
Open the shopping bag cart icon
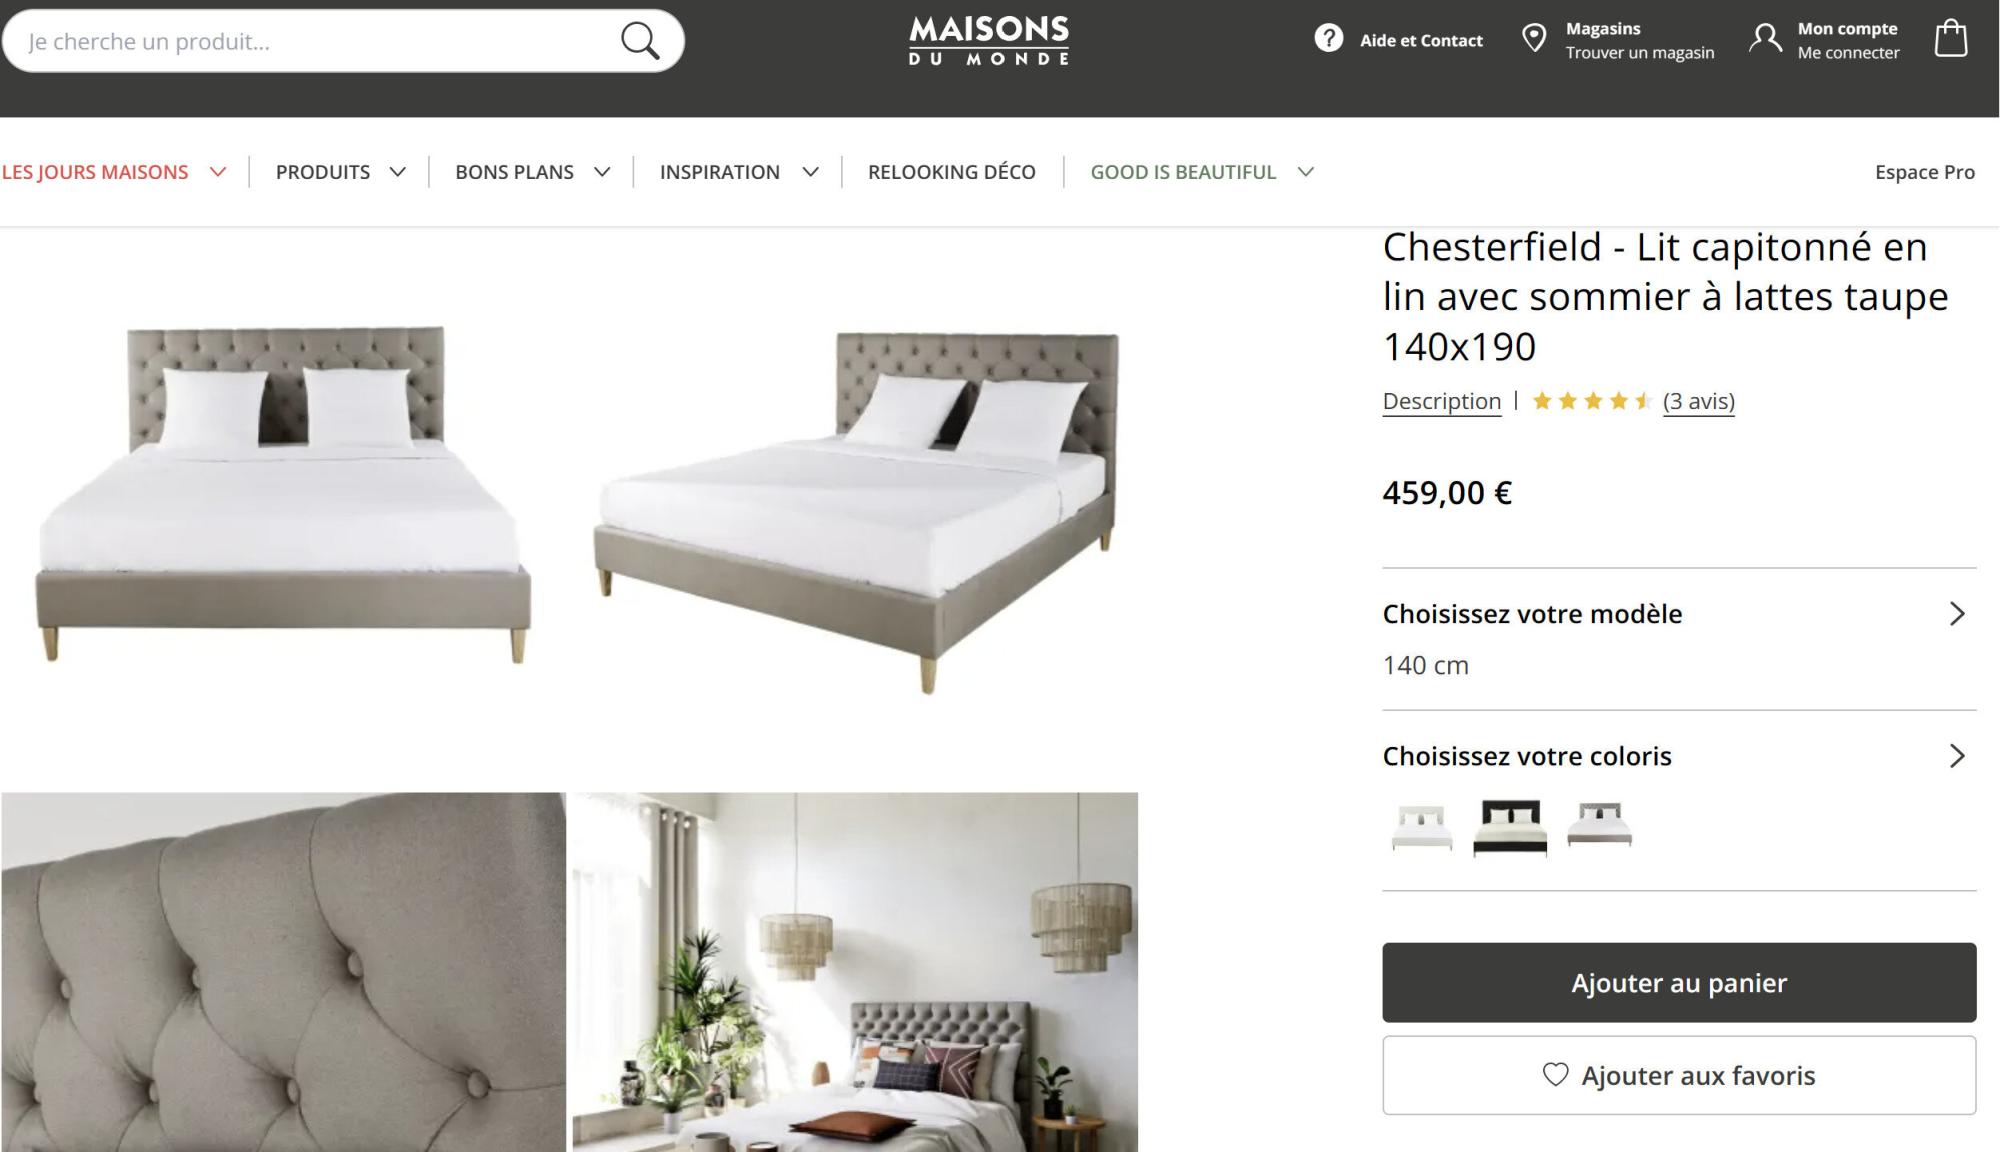(1951, 39)
